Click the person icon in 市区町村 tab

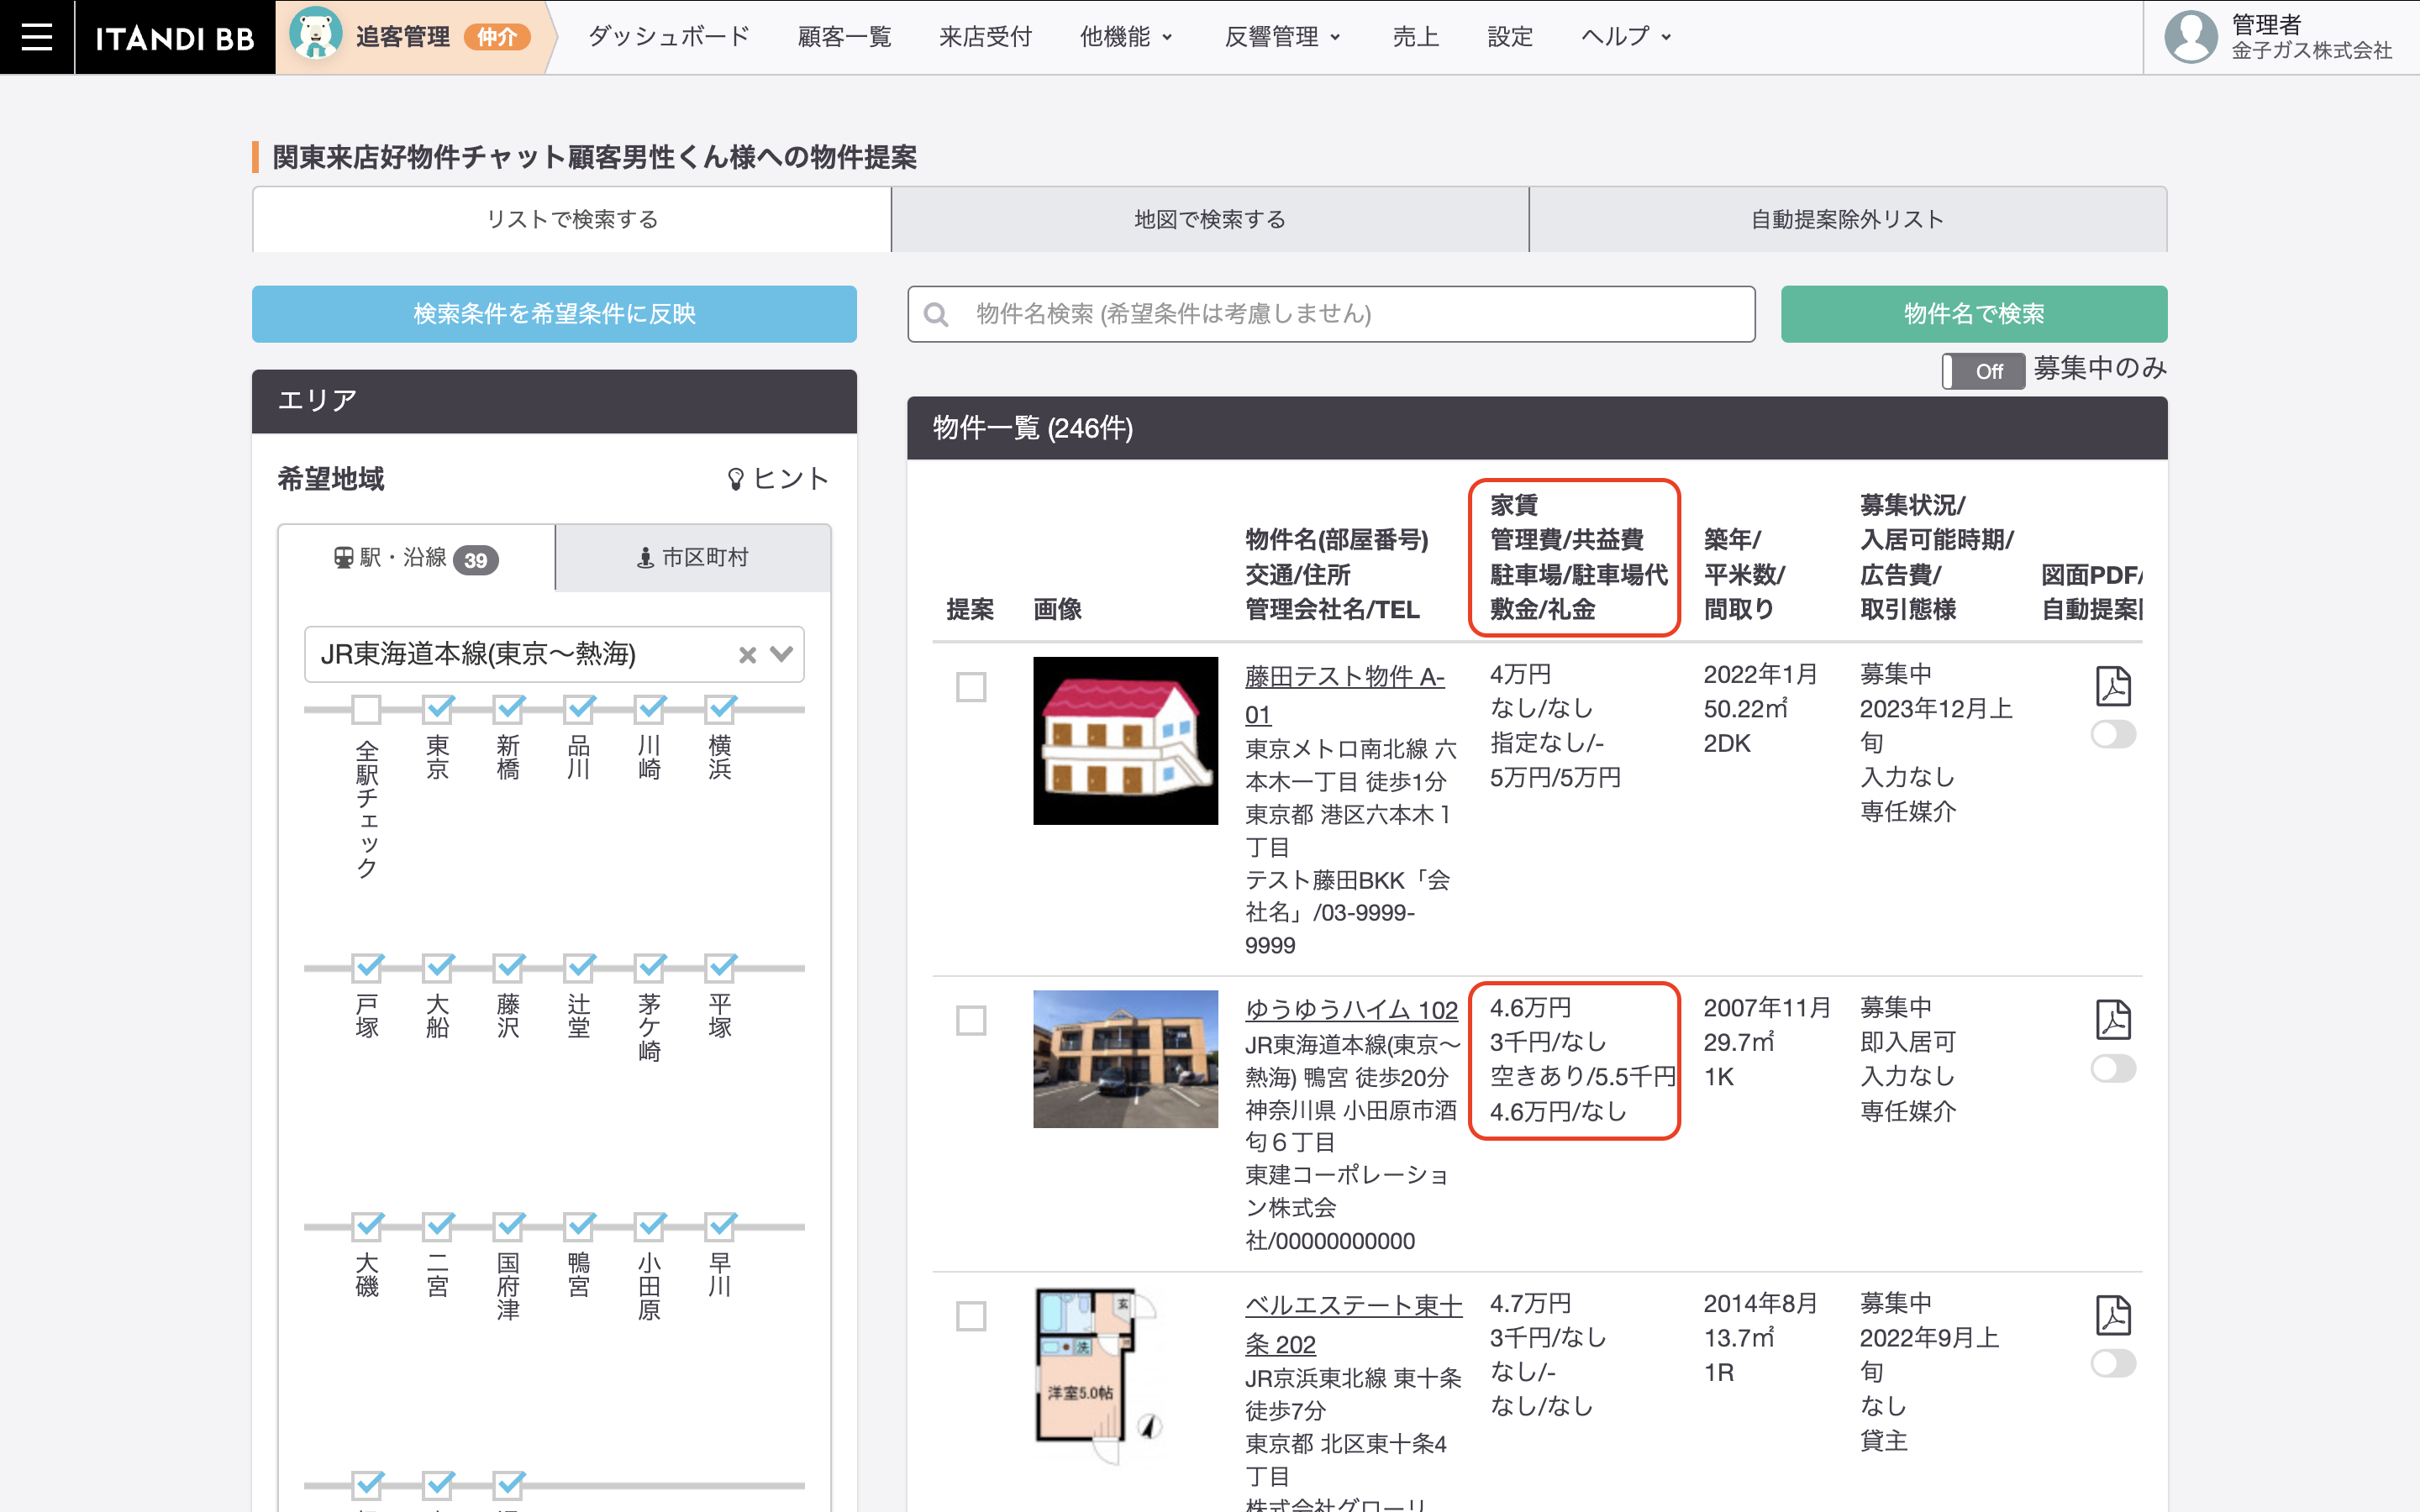click(x=646, y=558)
